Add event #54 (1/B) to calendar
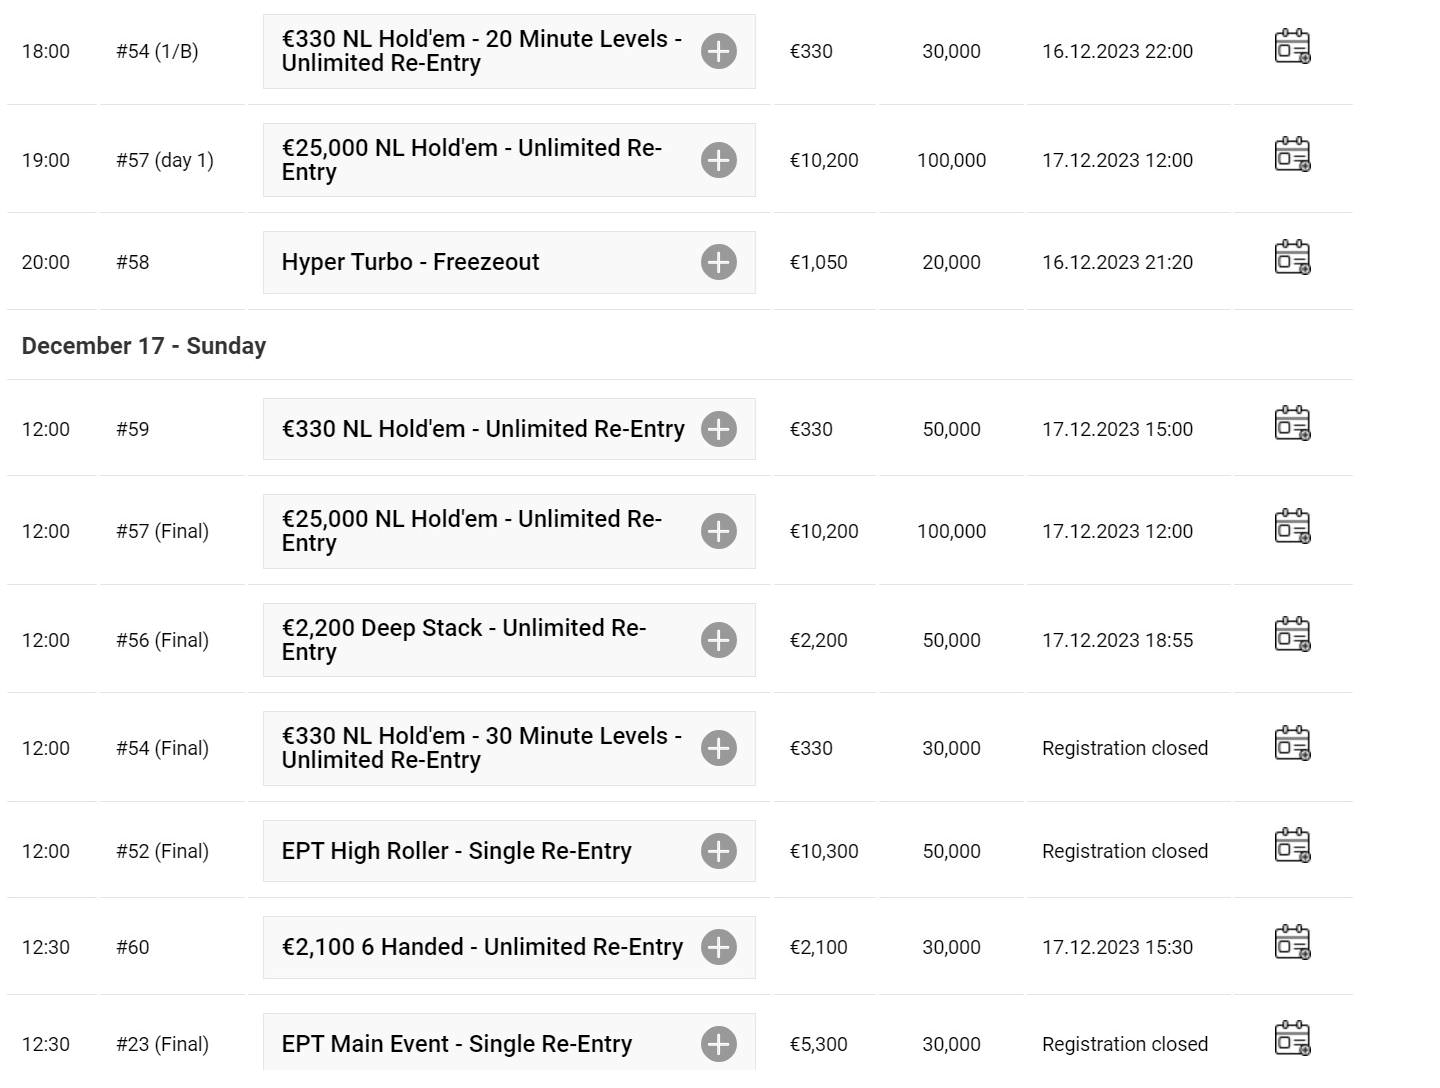1440x1088 pixels. point(1292,47)
